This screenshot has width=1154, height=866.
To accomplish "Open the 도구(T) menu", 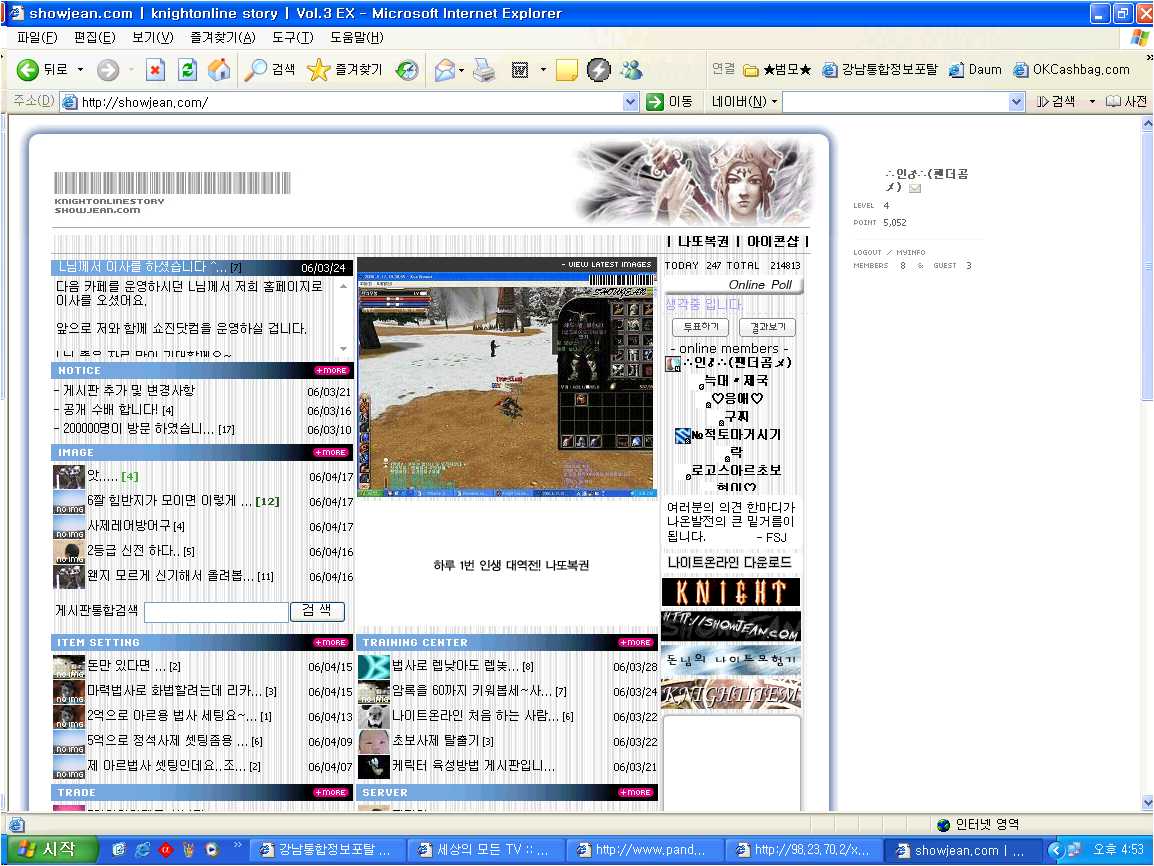I will pos(293,38).
